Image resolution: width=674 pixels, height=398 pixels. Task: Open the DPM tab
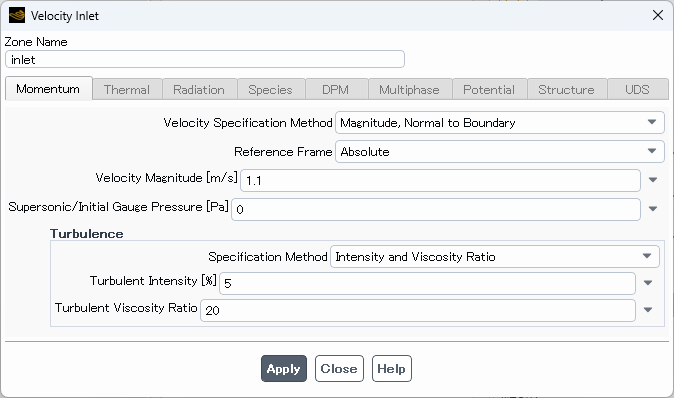coord(336,89)
